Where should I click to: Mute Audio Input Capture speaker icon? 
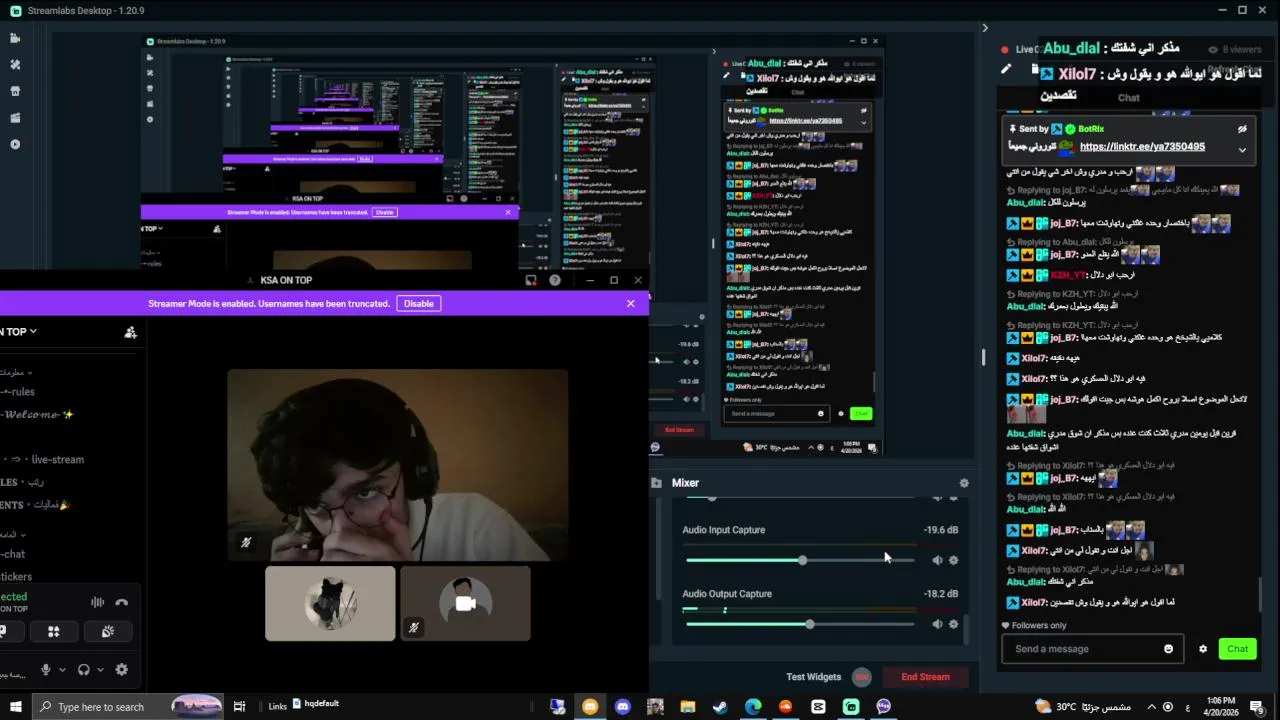pyautogui.click(x=937, y=560)
